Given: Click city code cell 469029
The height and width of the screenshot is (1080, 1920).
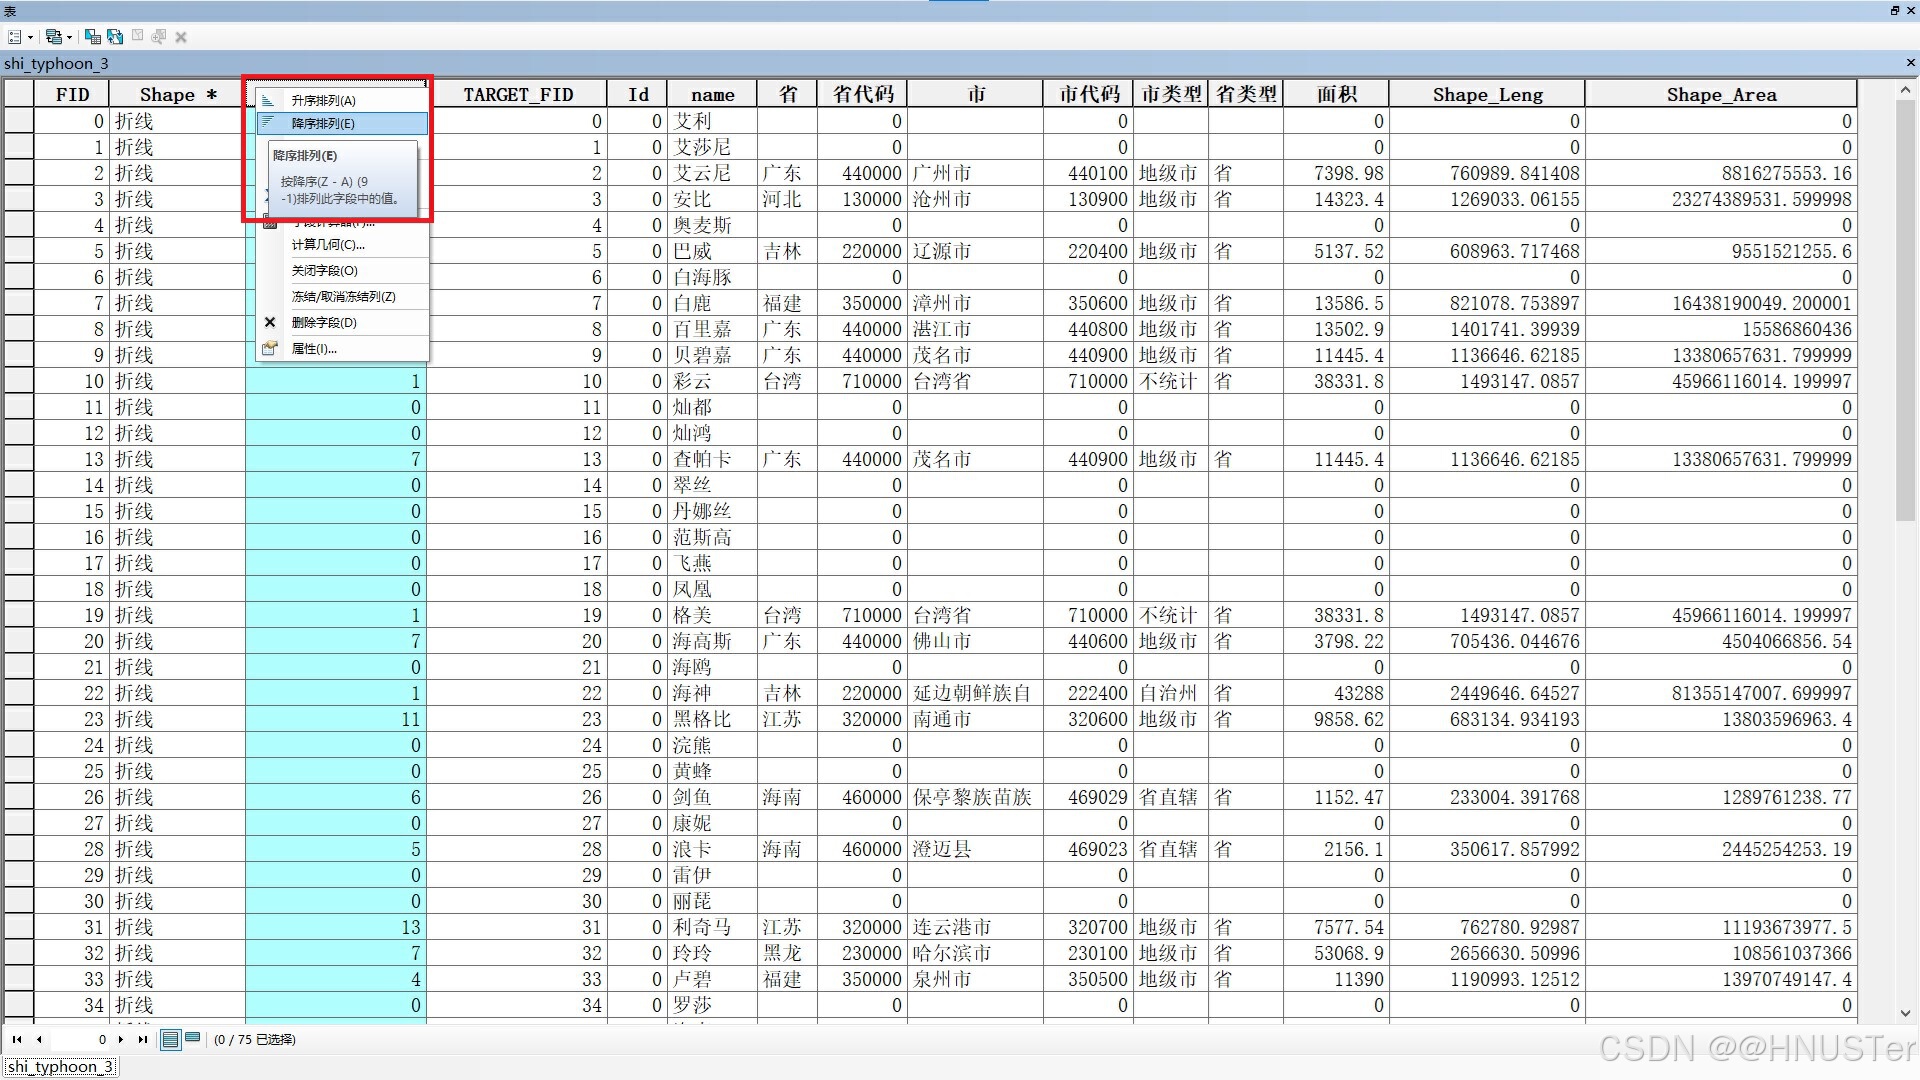Looking at the screenshot, I should click(1088, 797).
